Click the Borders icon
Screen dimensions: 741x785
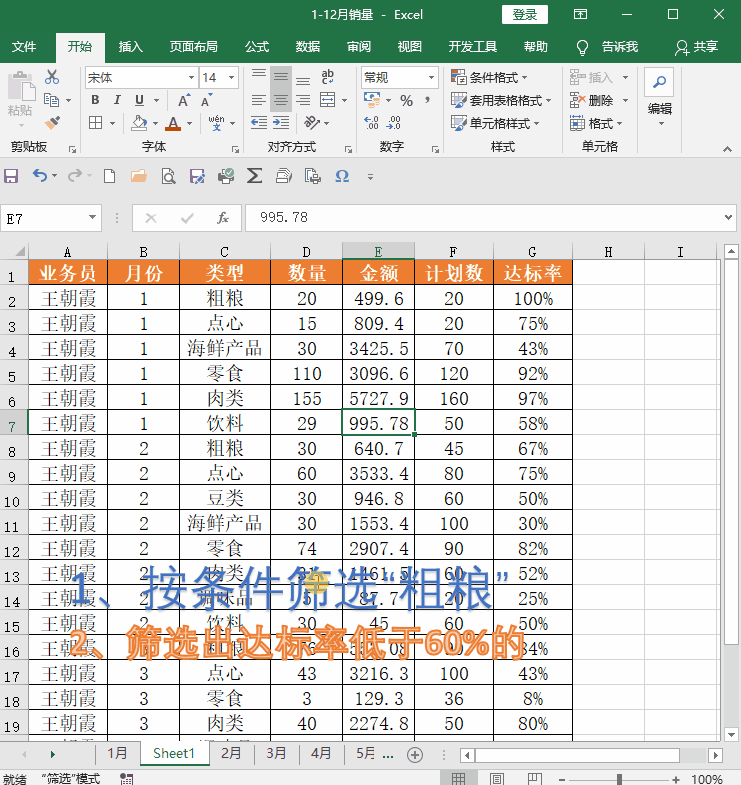(95, 123)
